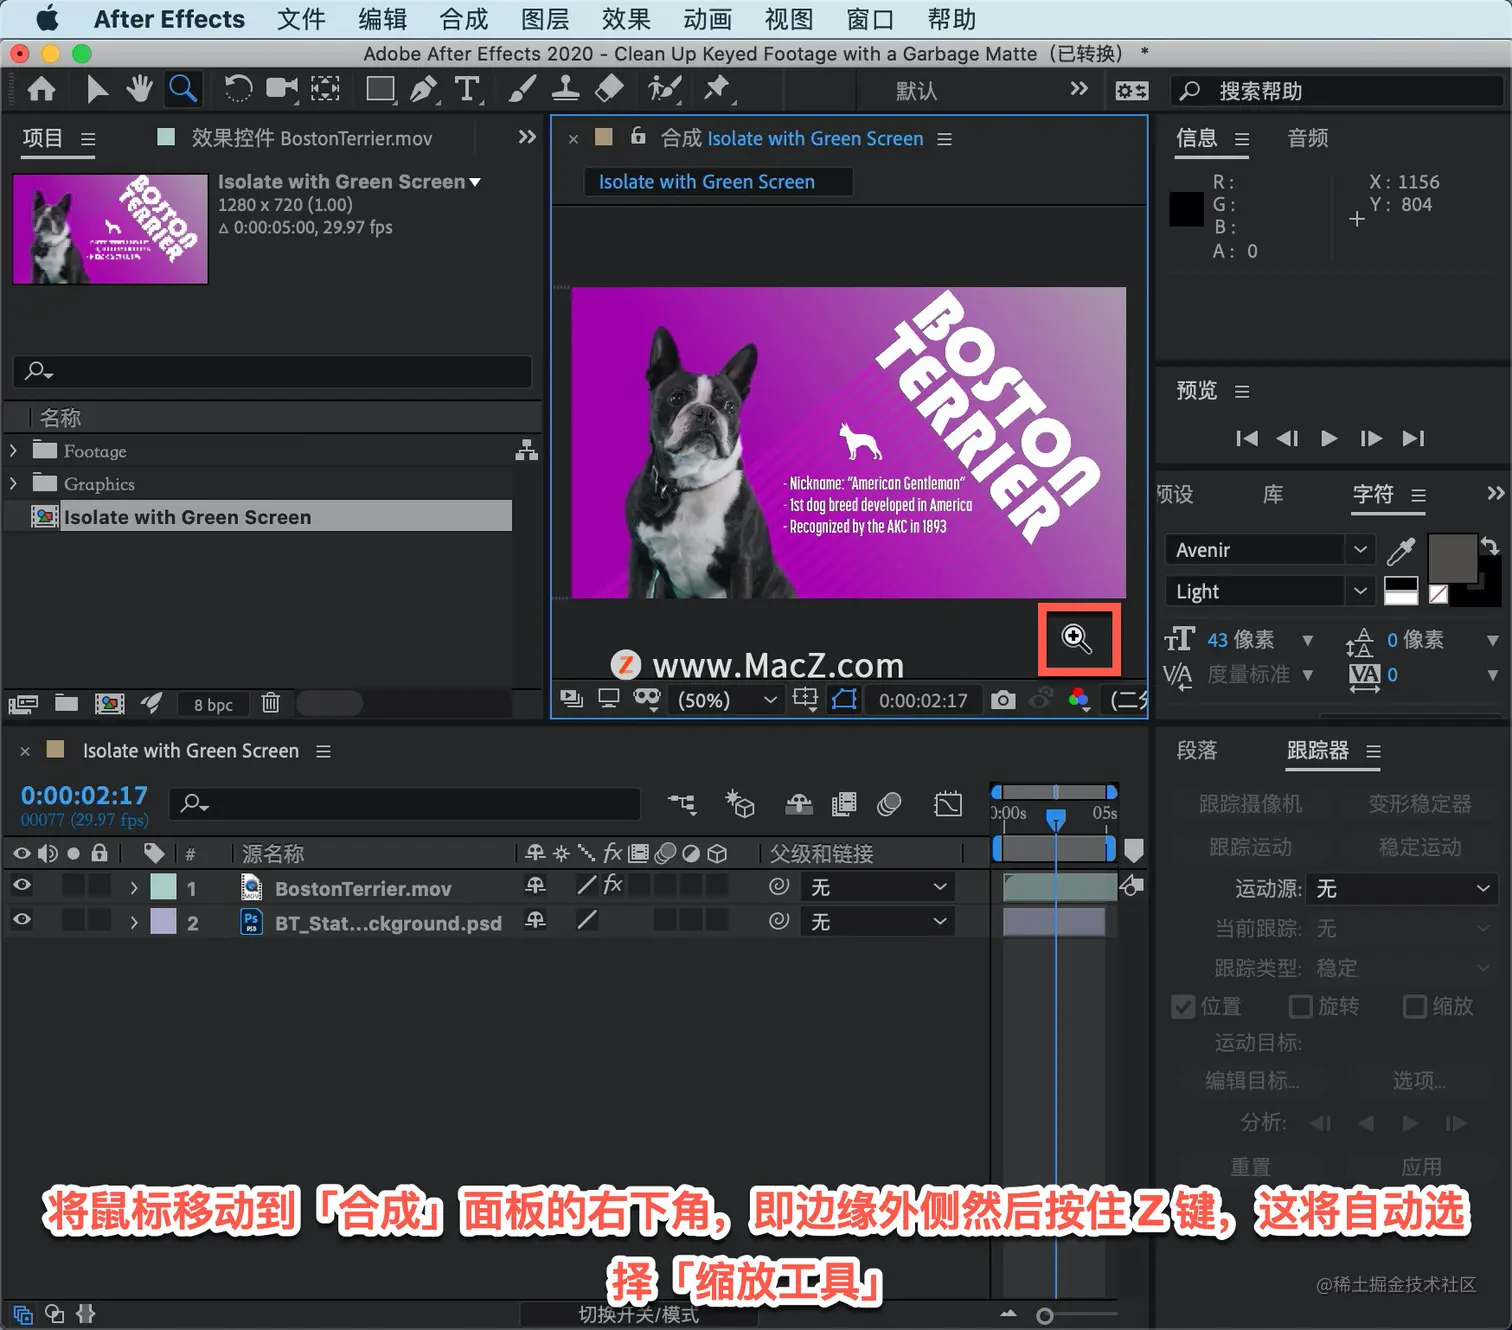Toggle the 旋转 checkbox in tracker
This screenshot has height=1330, width=1512.
click(x=1300, y=1006)
